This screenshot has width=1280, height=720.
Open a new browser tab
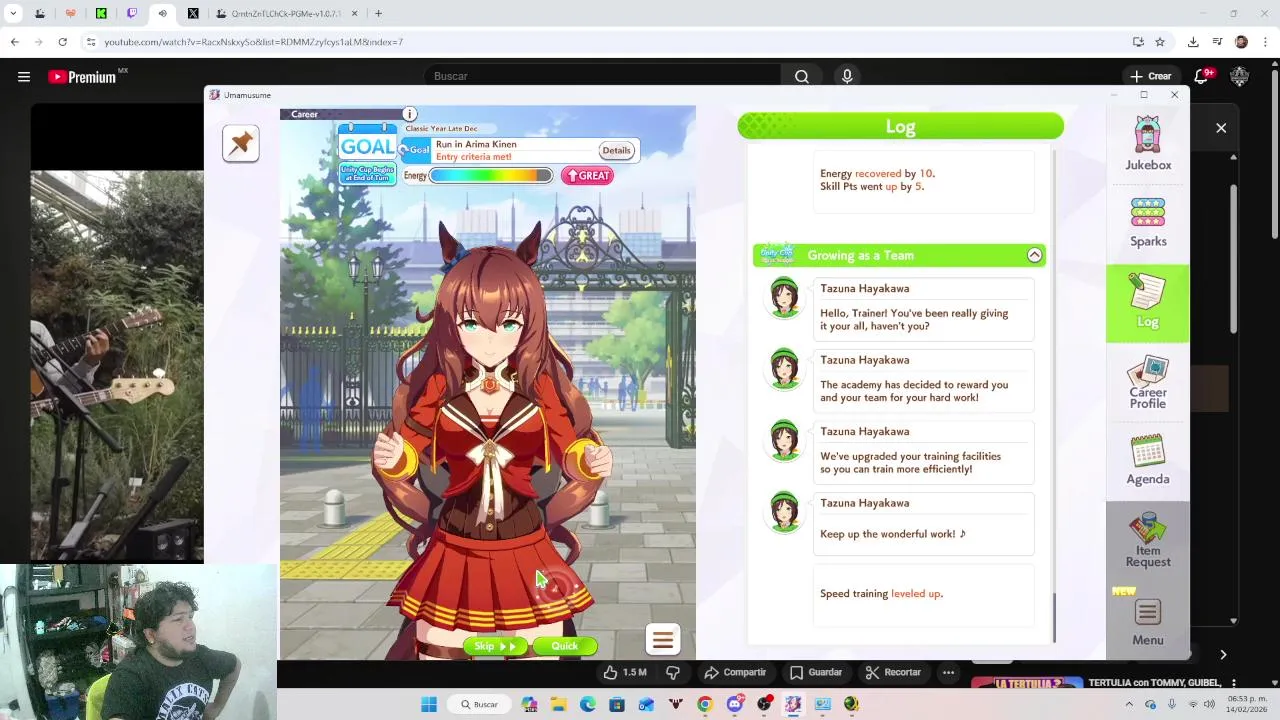[x=378, y=14]
